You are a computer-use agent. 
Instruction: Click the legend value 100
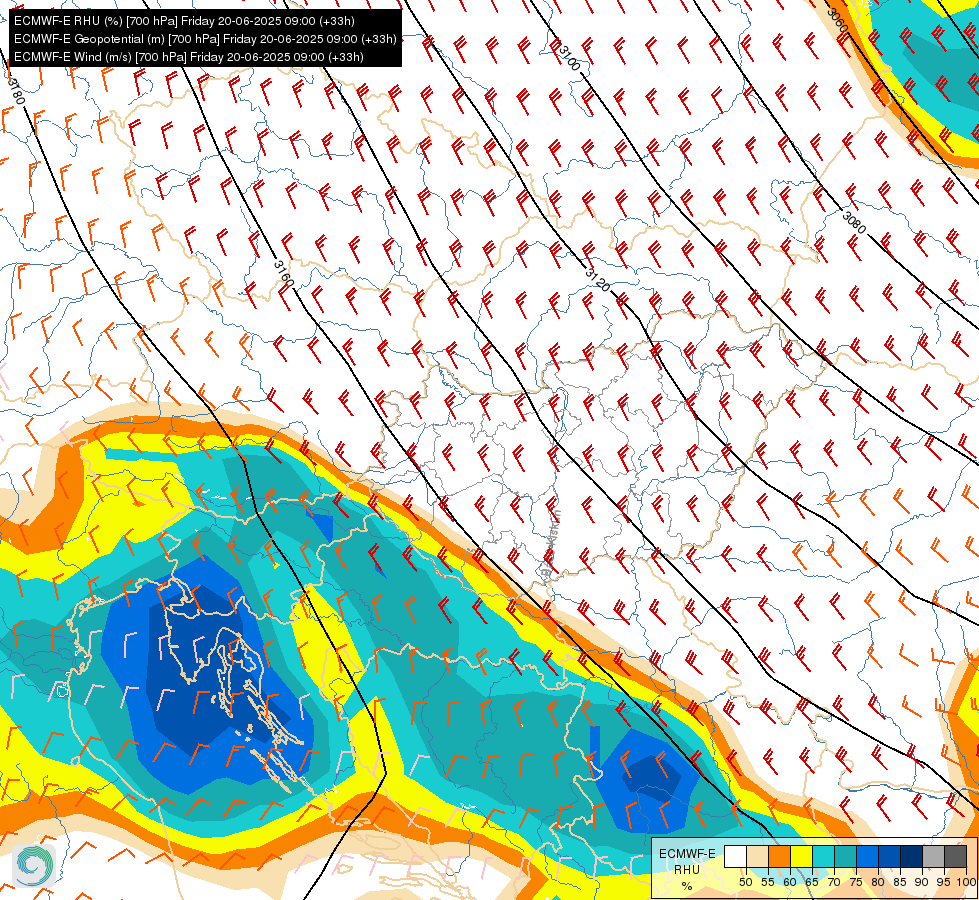966,882
